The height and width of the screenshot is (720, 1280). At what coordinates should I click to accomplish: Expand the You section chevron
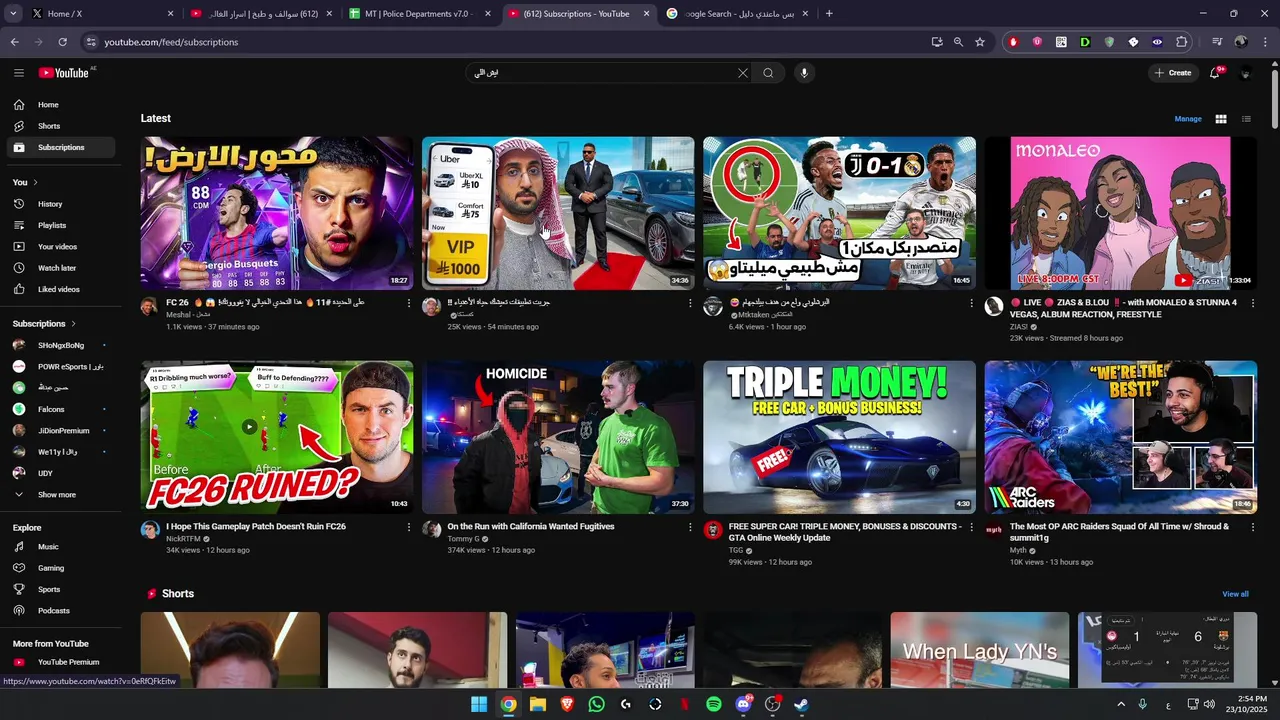(35, 182)
